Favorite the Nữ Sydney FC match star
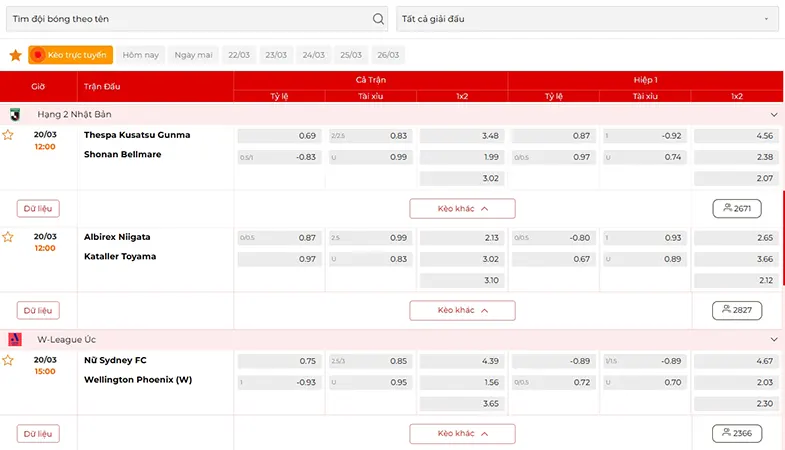785x450 pixels. point(8,360)
